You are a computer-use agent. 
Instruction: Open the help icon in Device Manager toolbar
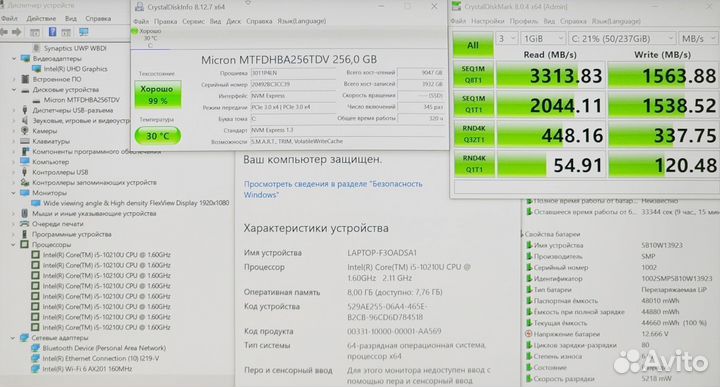pos(52,32)
